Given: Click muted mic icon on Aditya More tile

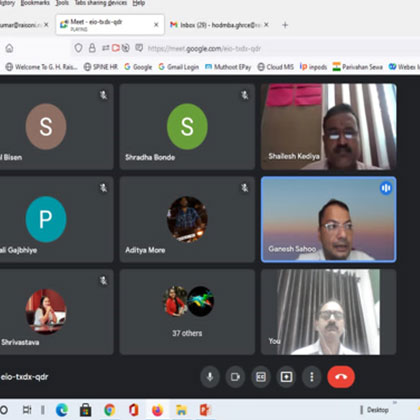Looking at the screenshot, I should tap(245, 188).
